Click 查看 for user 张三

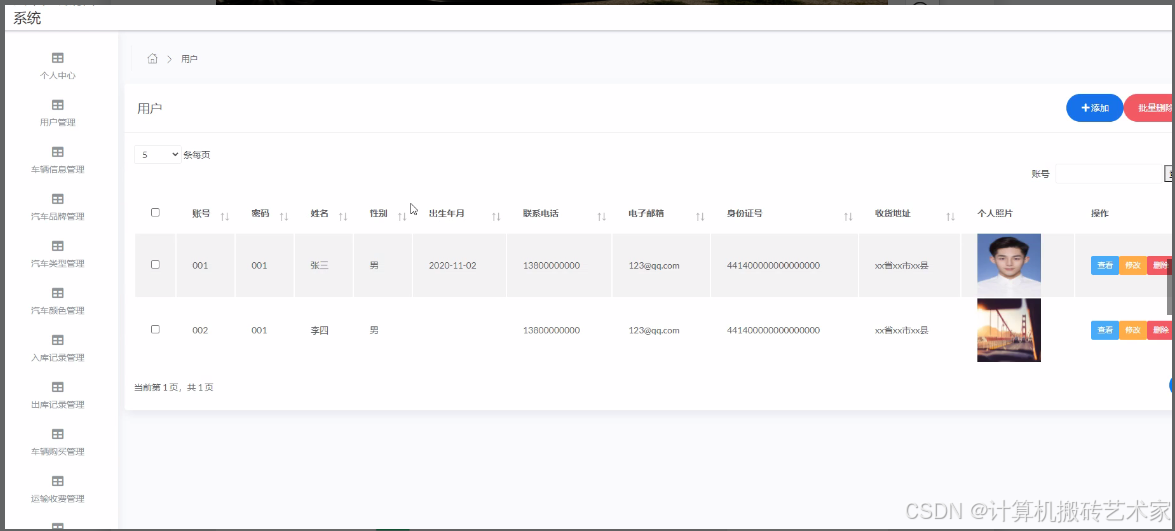pyautogui.click(x=1105, y=265)
